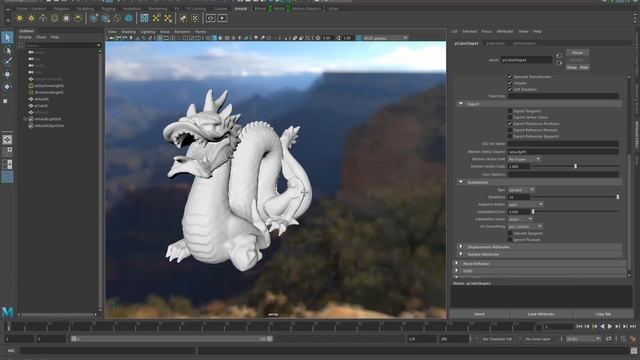Create Arnold photometric light from shelf
This screenshot has width=640, height=360.
[x=43, y=18]
